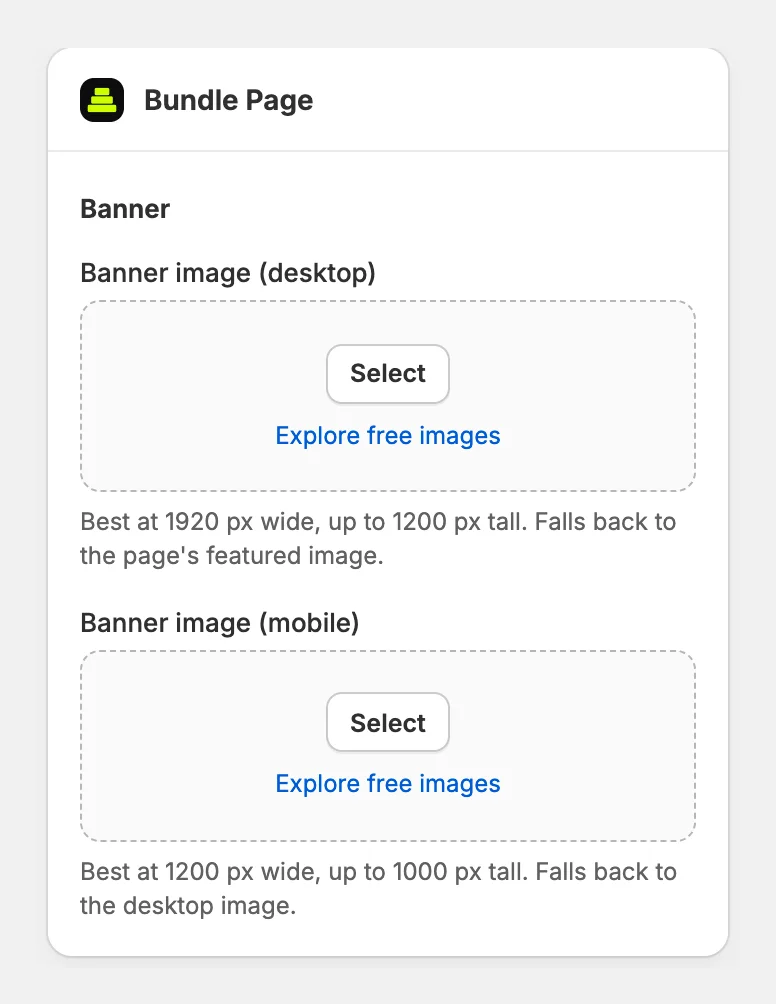
Task: Click the Banner image (mobile) label
Action: pyautogui.click(x=220, y=623)
